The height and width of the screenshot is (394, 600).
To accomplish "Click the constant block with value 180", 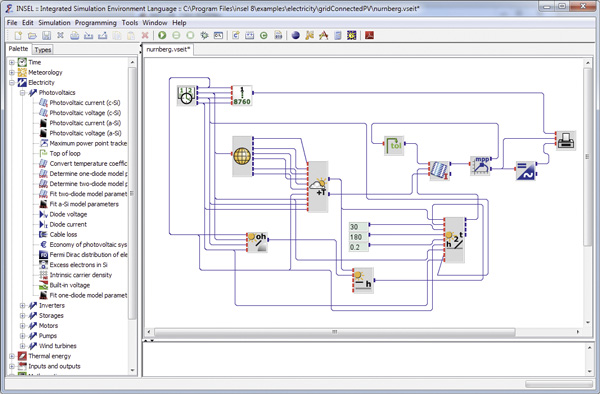I will point(359,237).
